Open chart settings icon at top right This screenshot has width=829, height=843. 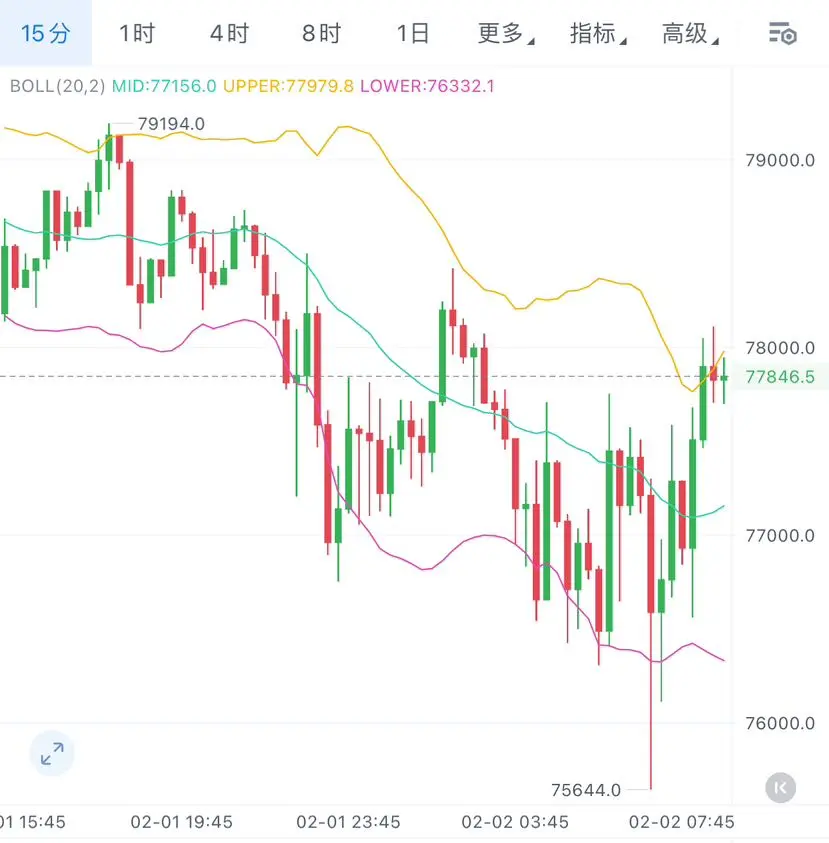coord(782,34)
